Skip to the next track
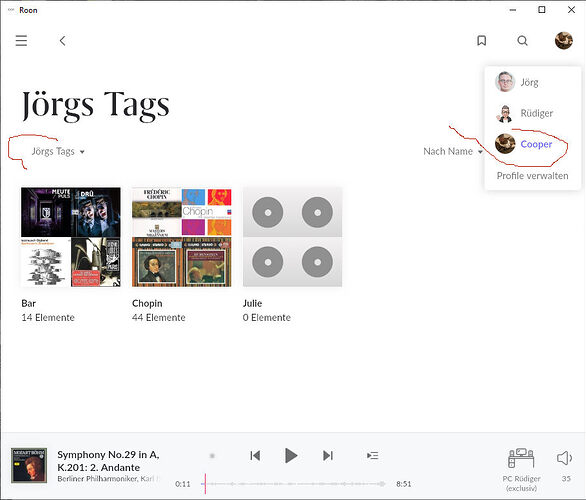 tap(328, 456)
